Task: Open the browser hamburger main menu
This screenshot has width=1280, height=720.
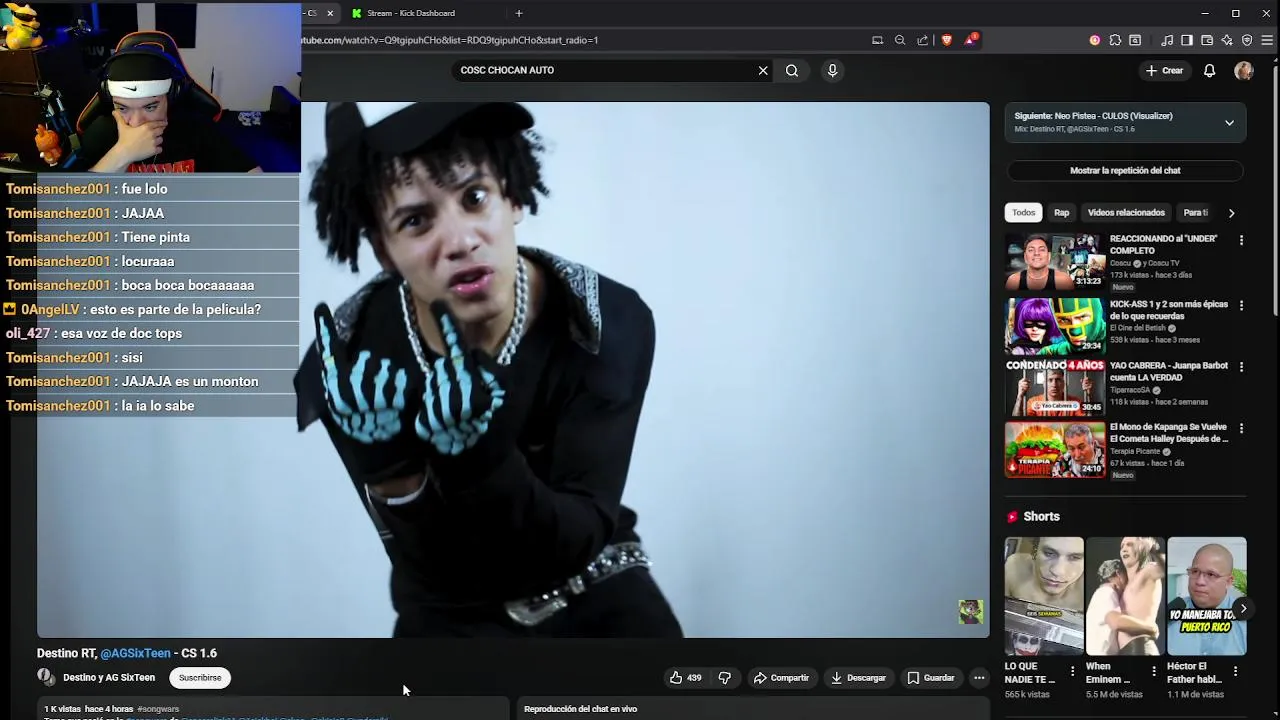Action: point(1267,40)
